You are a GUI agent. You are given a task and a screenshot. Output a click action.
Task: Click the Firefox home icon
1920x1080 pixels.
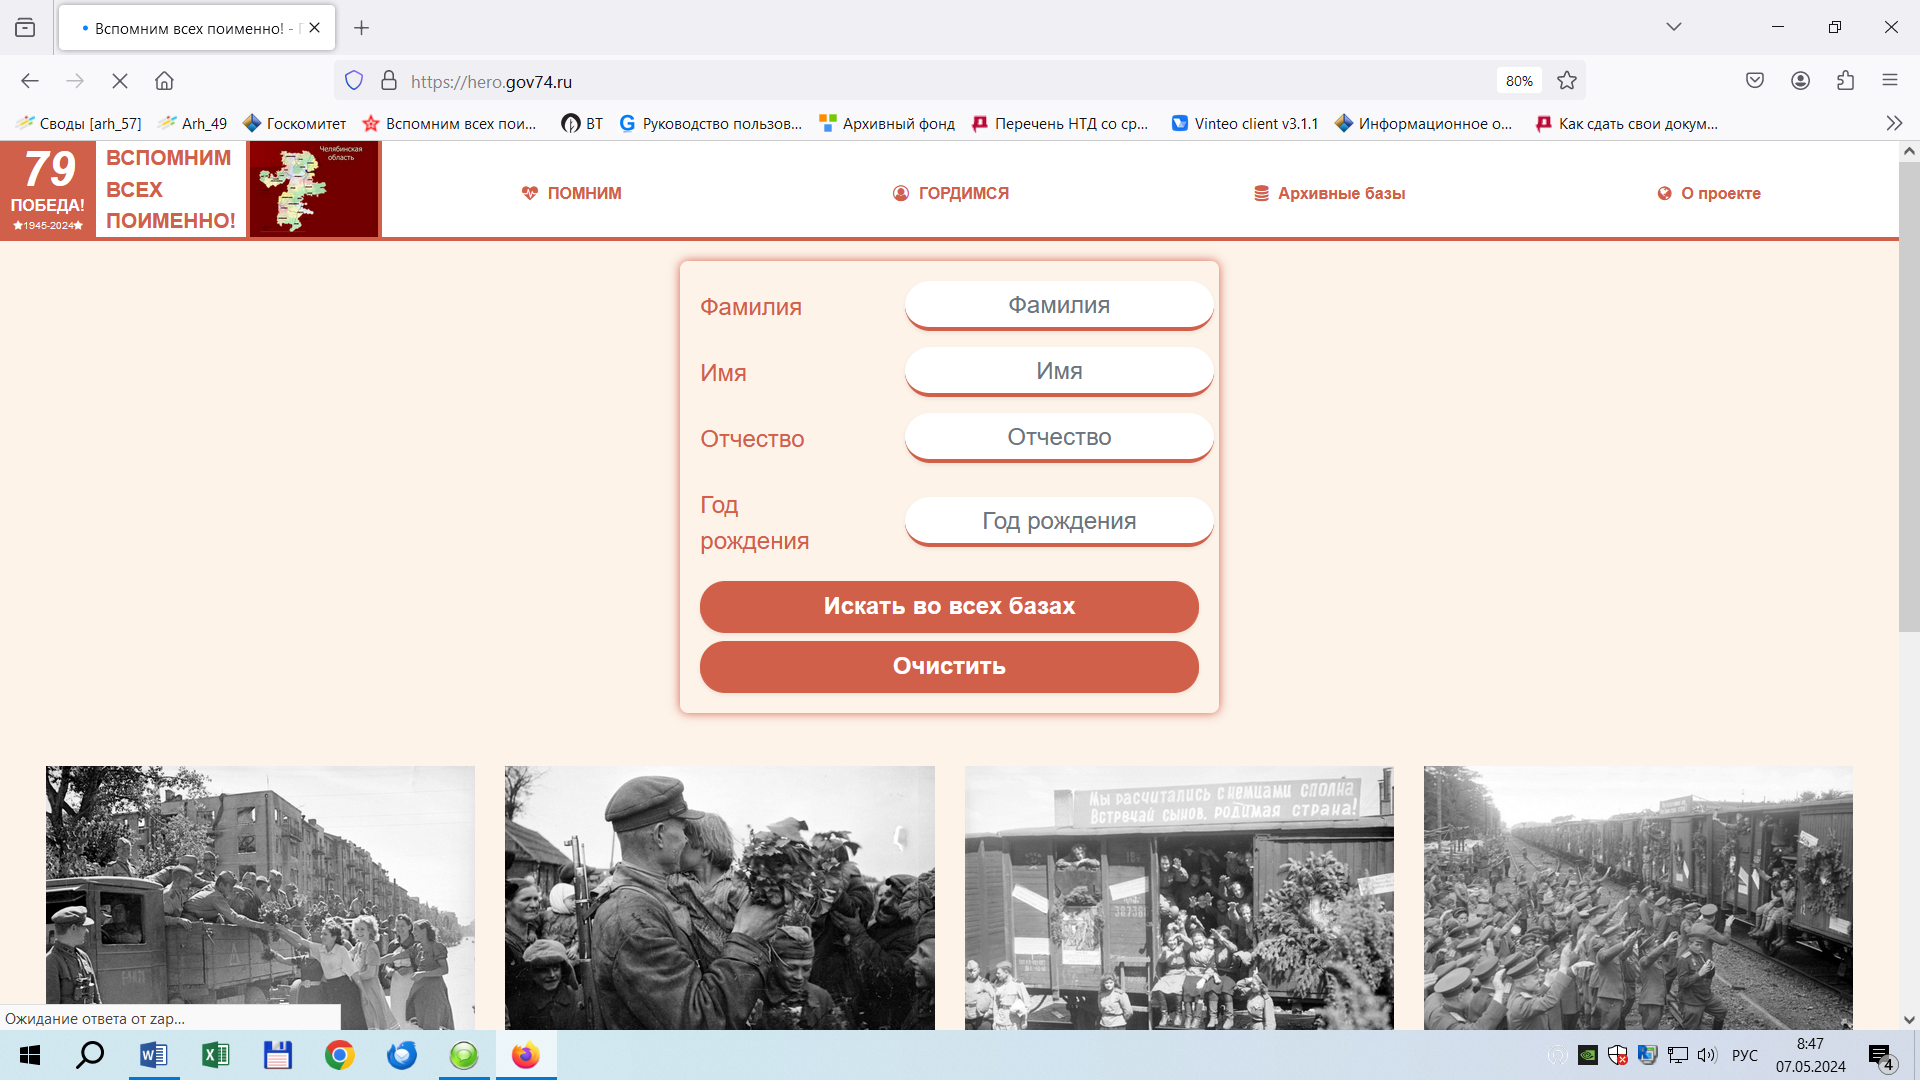[x=164, y=81]
